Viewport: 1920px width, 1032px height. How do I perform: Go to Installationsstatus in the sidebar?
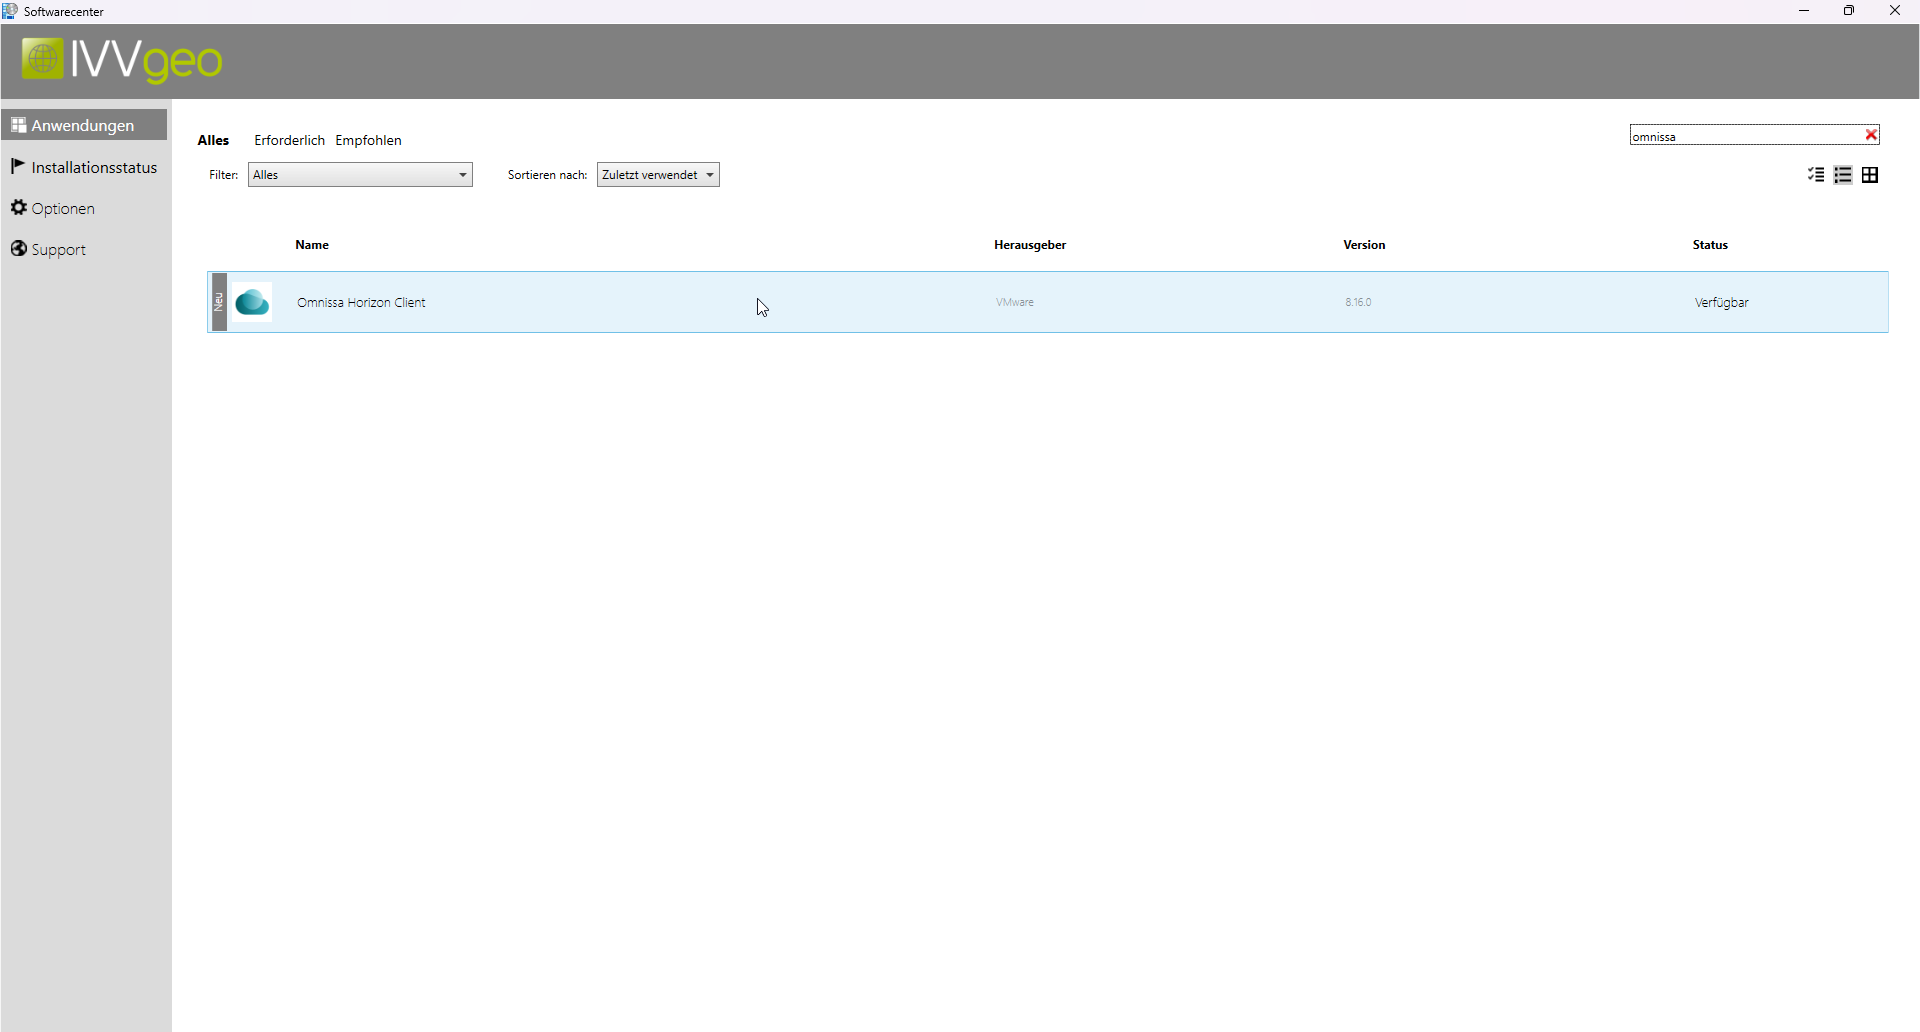pos(93,167)
